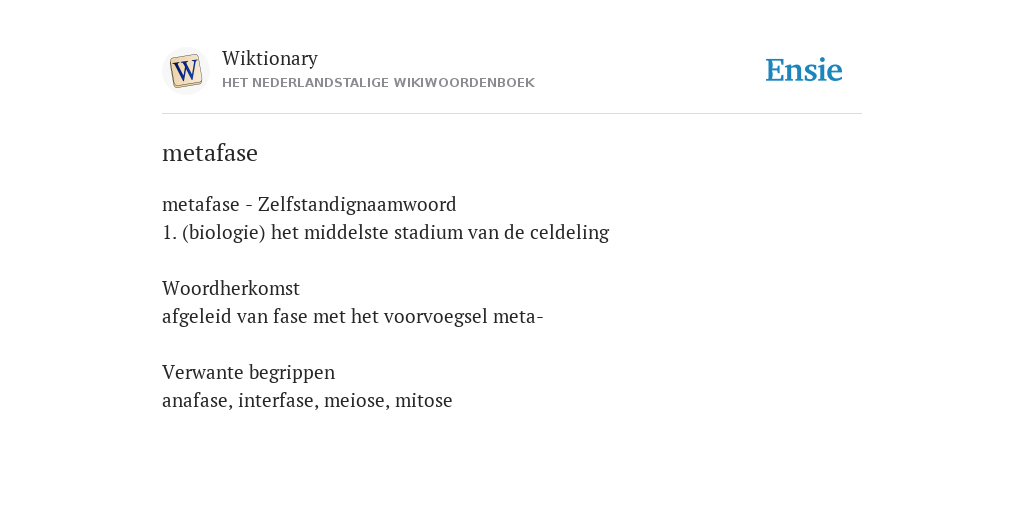Click the Wiktionary W logo icon
The width and height of the screenshot is (1024, 512).
186,71
